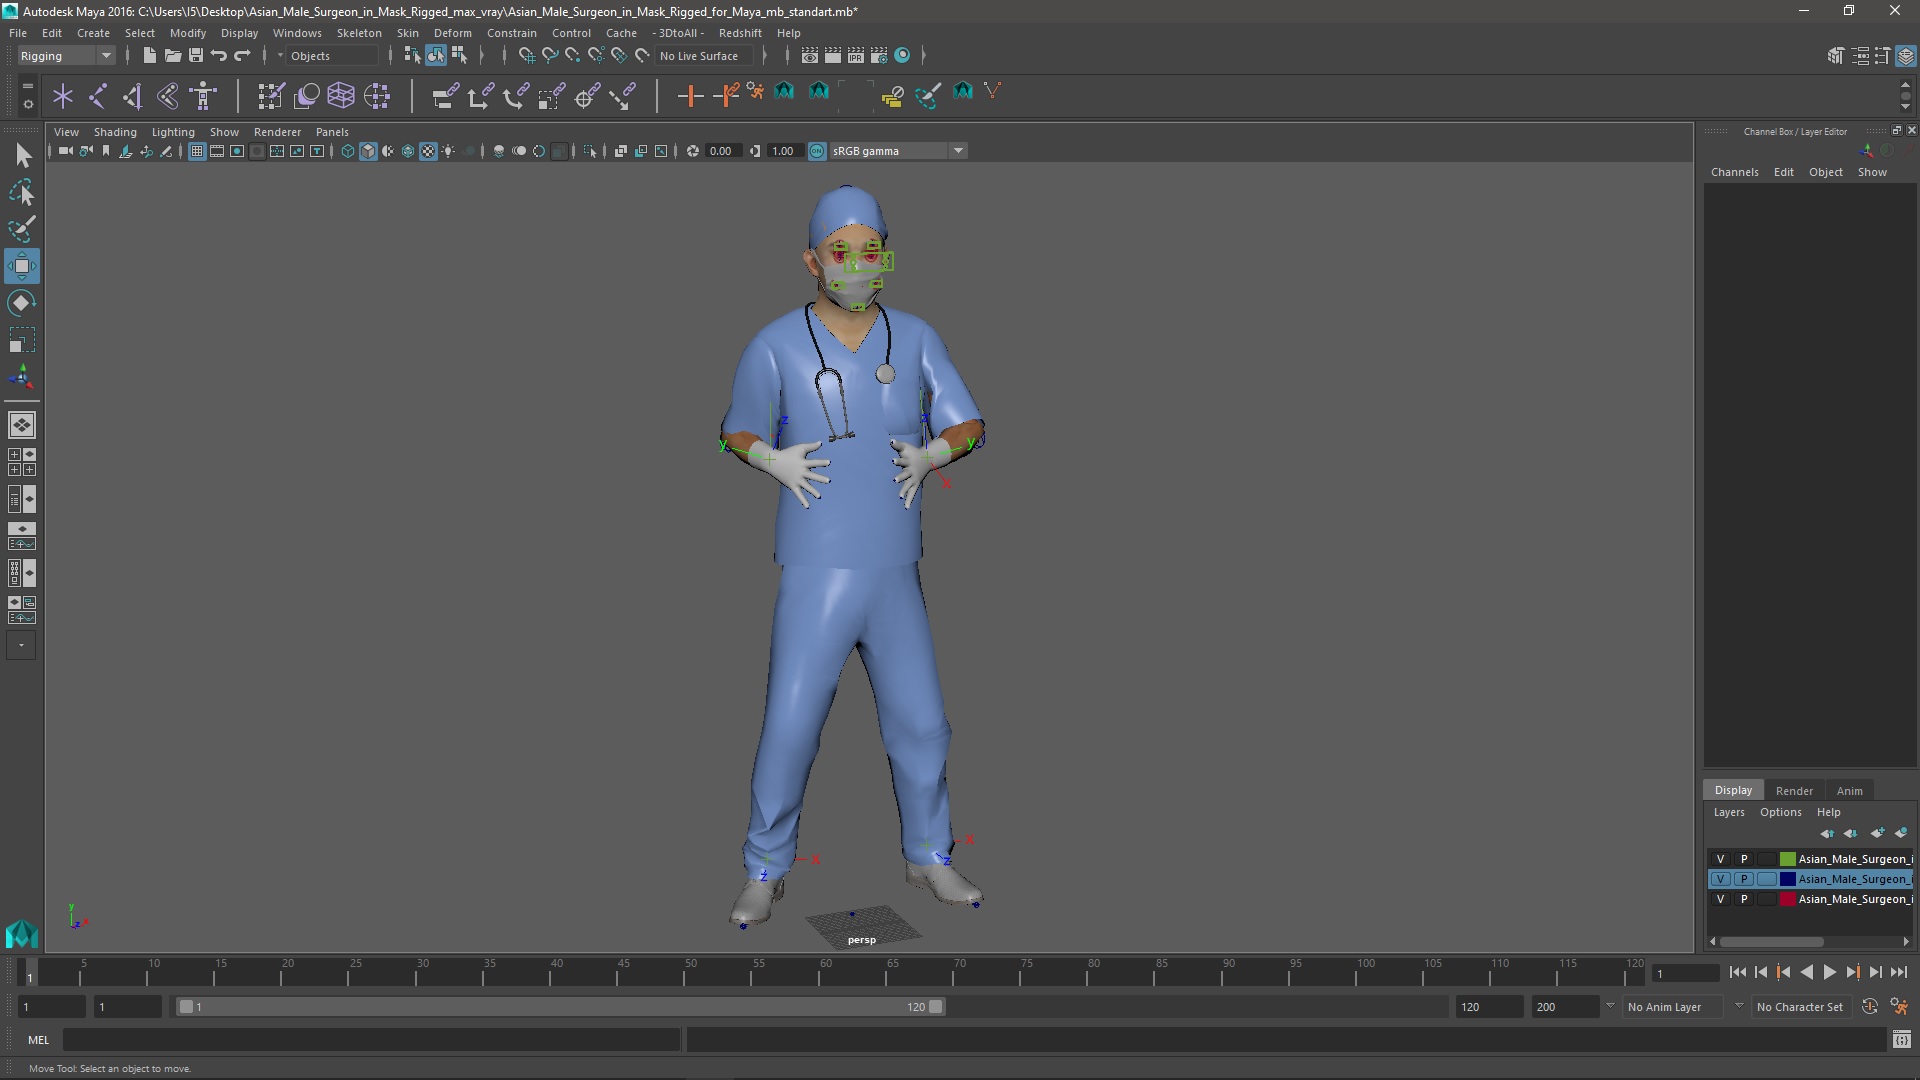
Task: Click the Set Key plus icon
Action: point(690,96)
